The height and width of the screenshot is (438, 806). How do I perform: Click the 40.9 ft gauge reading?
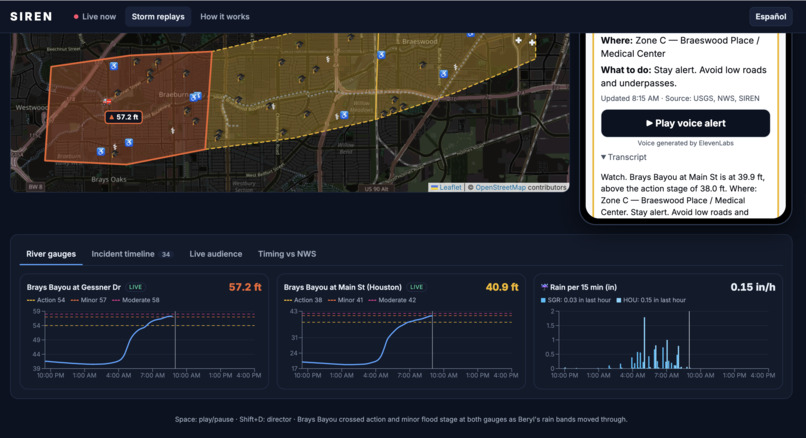(x=502, y=287)
